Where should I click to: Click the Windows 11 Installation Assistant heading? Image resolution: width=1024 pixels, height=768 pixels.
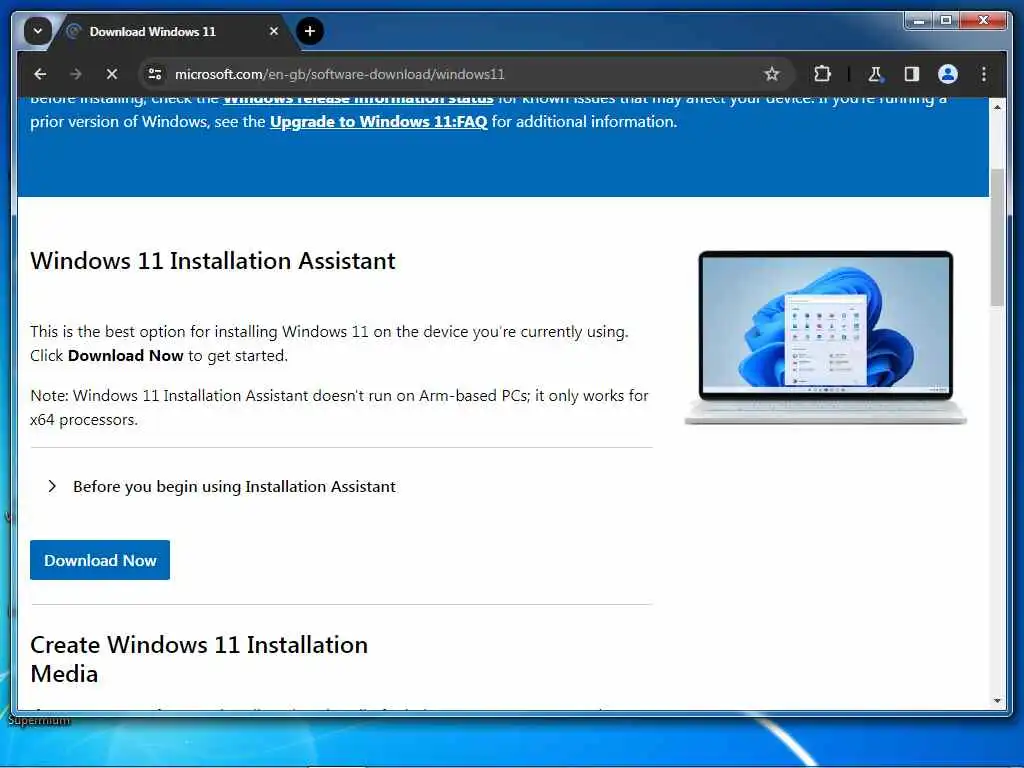[x=213, y=261]
